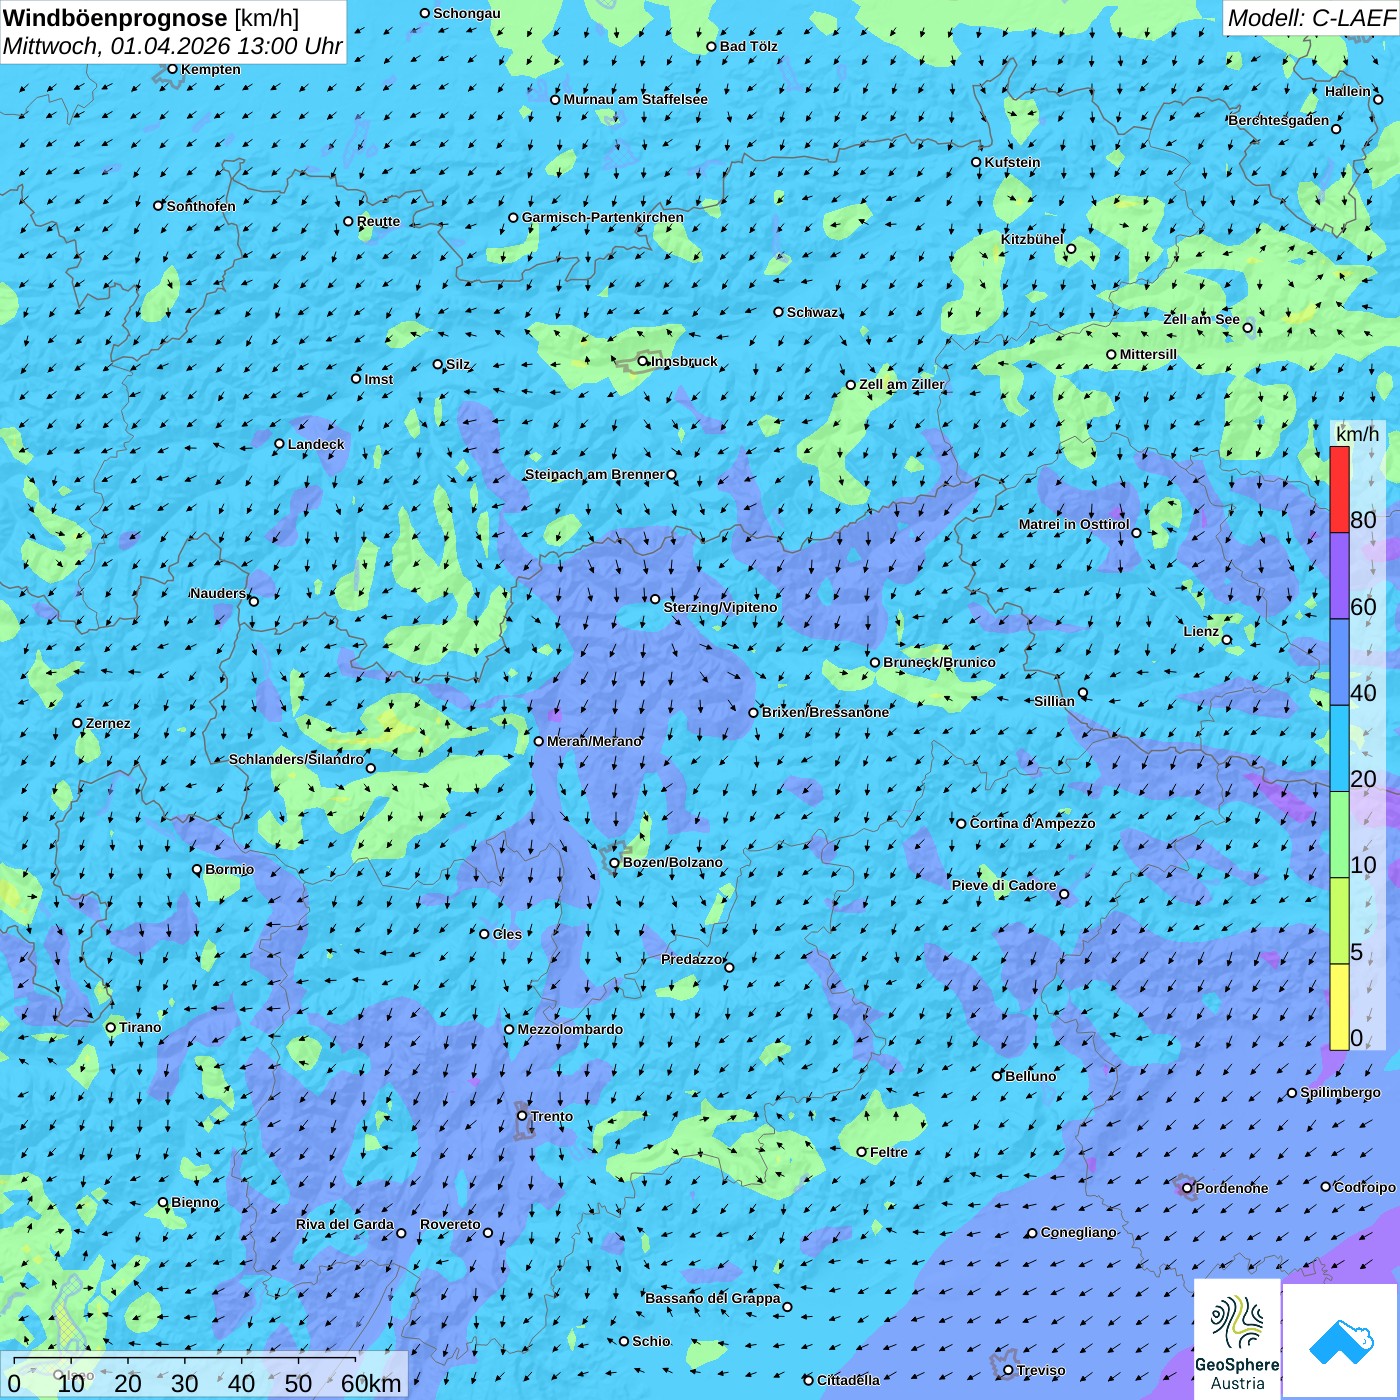1400x1400 pixels.
Task: Click the Schongau label
Action: pyautogui.click(x=466, y=13)
